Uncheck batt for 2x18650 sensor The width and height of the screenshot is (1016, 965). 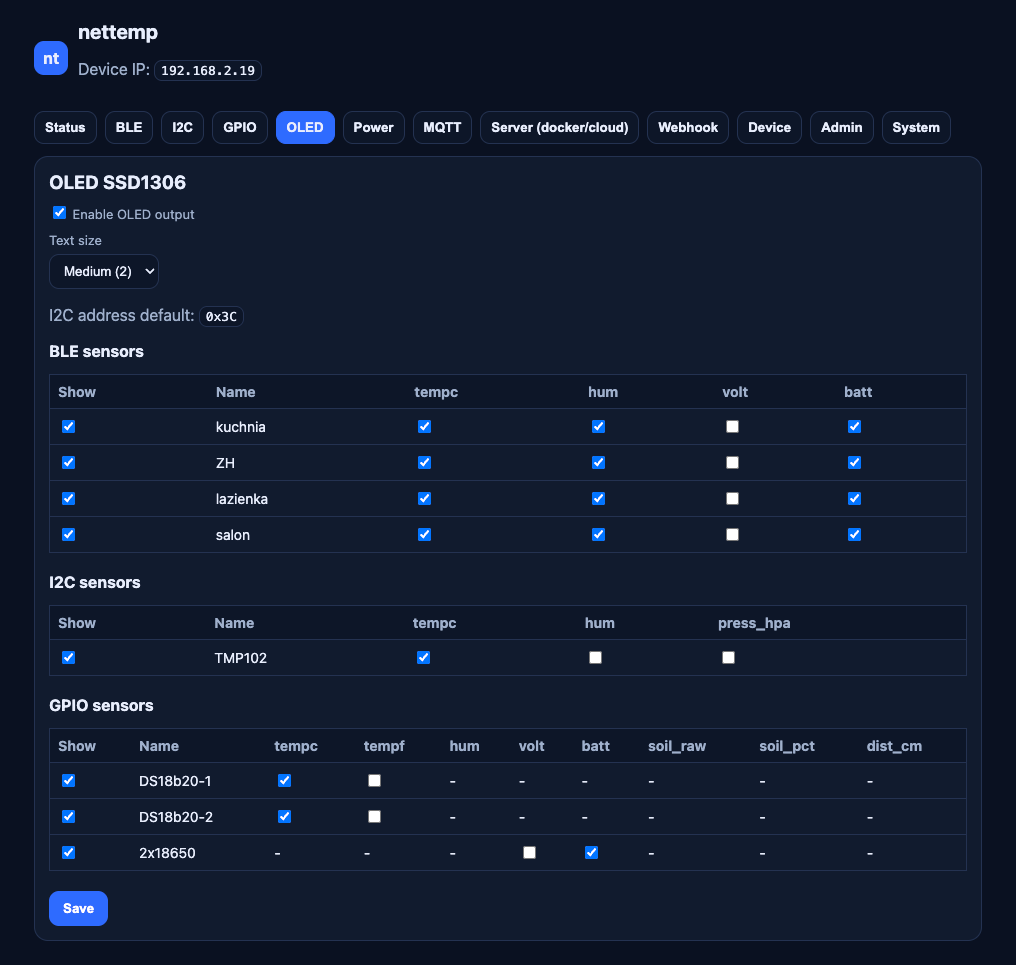tap(591, 852)
